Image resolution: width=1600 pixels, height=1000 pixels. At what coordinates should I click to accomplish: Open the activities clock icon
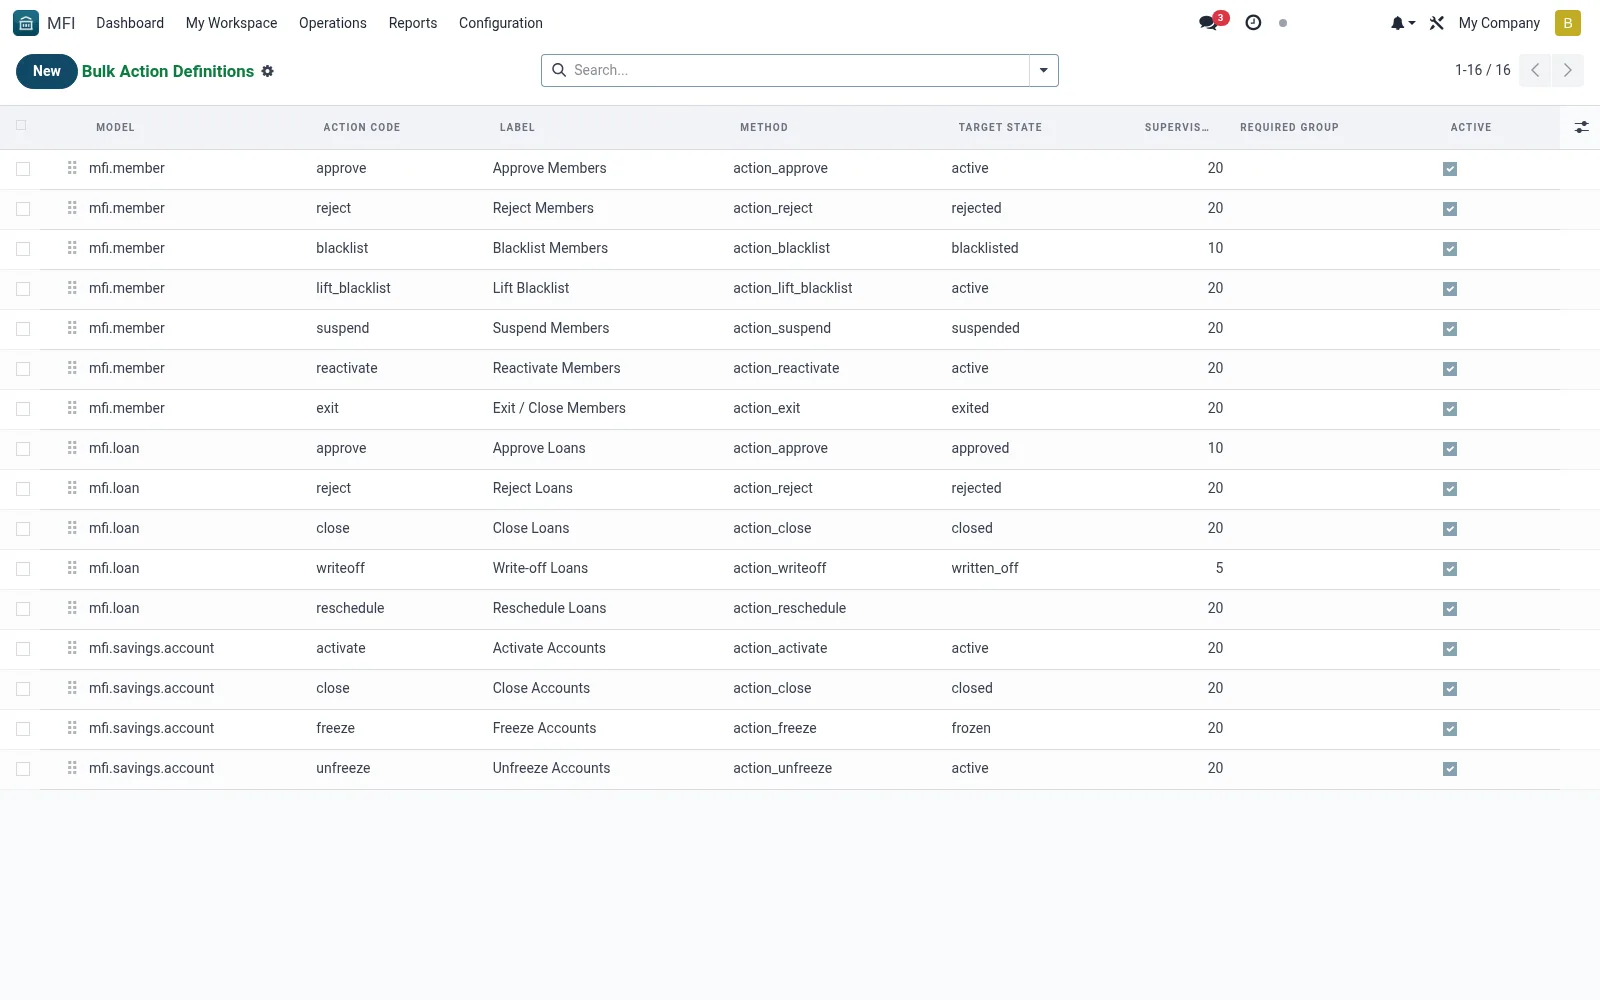click(x=1253, y=22)
